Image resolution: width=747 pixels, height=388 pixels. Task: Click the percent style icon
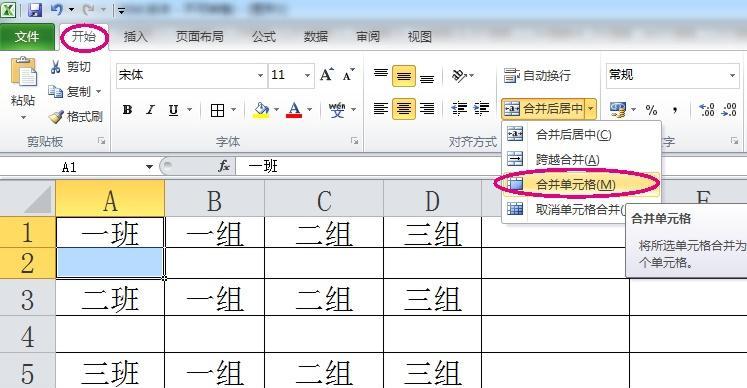[x=651, y=110]
